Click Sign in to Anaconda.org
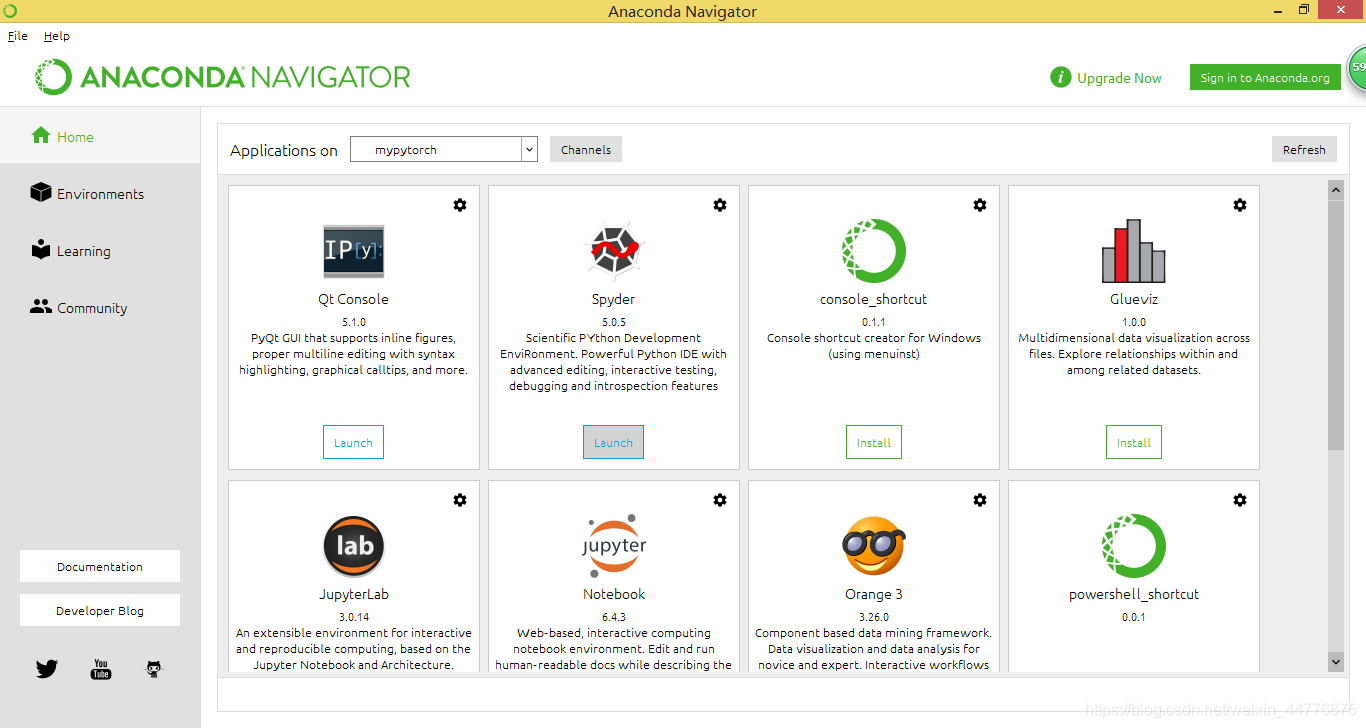This screenshot has width=1366, height=728. coord(1265,78)
